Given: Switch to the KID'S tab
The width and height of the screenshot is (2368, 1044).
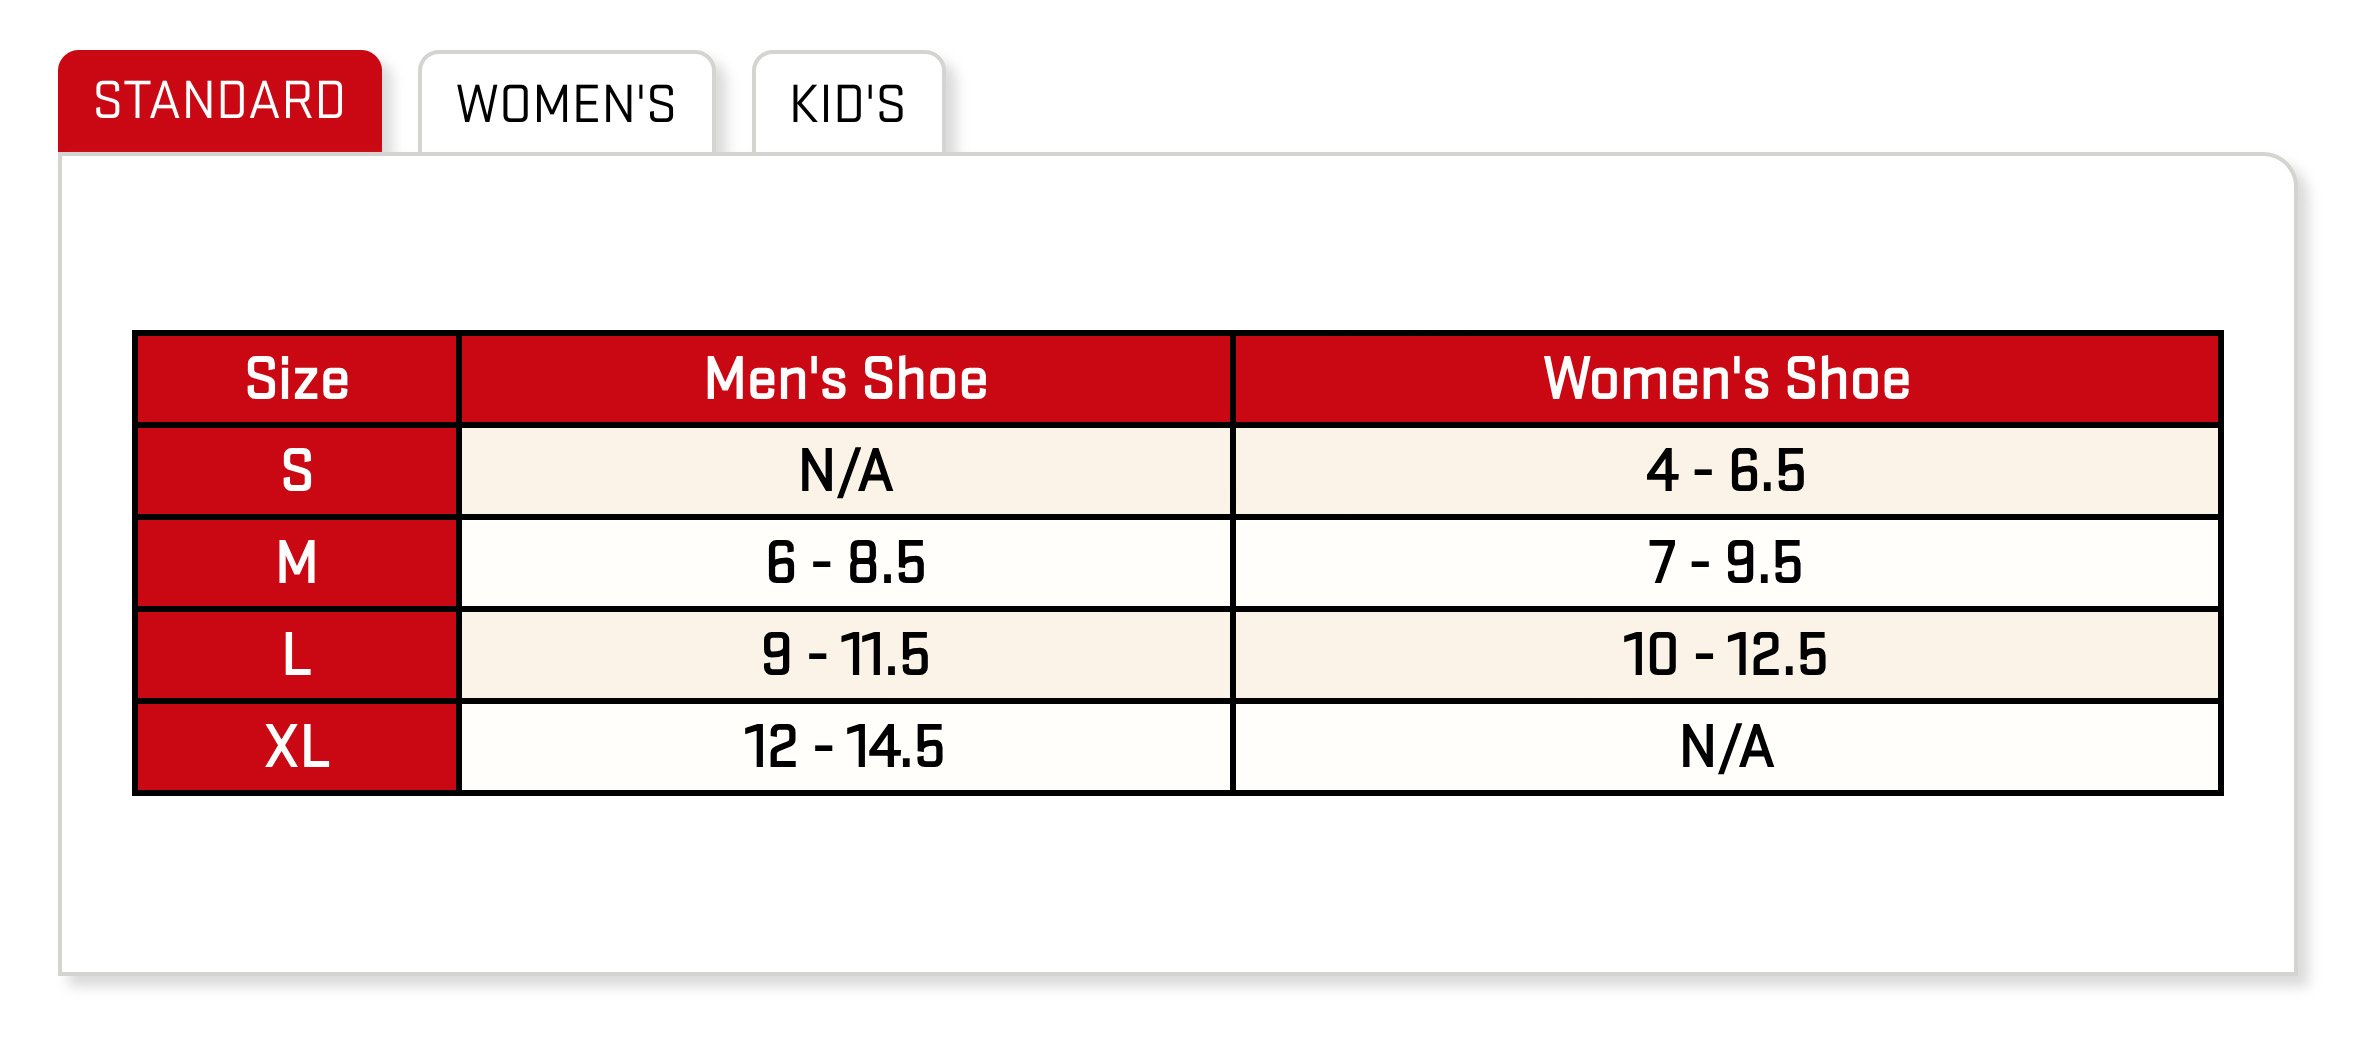Looking at the screenshot, I should 848,103.
